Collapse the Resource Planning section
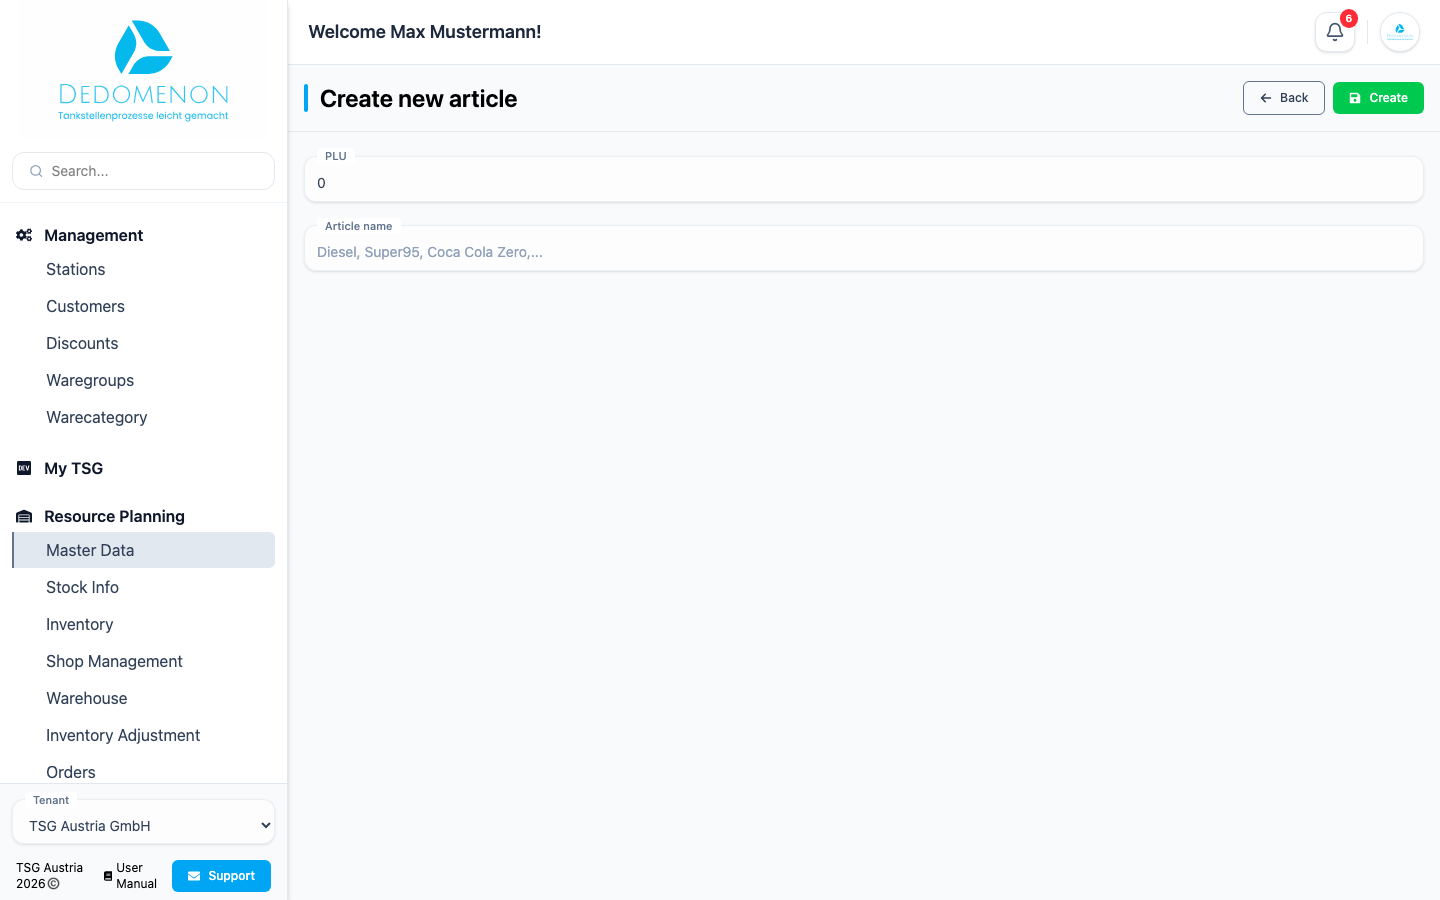The width and height of the screenshot is (1440, 900). tap(114, 516)
